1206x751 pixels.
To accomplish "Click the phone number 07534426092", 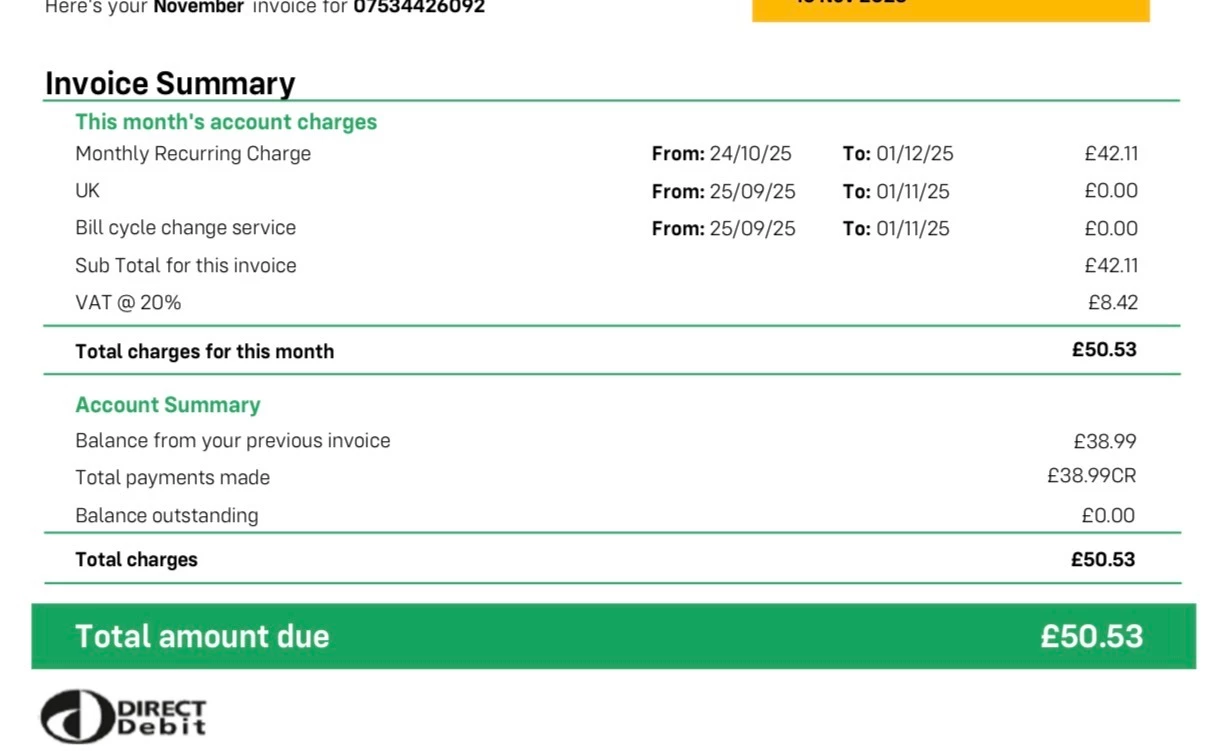I will [x=419, y=7].
